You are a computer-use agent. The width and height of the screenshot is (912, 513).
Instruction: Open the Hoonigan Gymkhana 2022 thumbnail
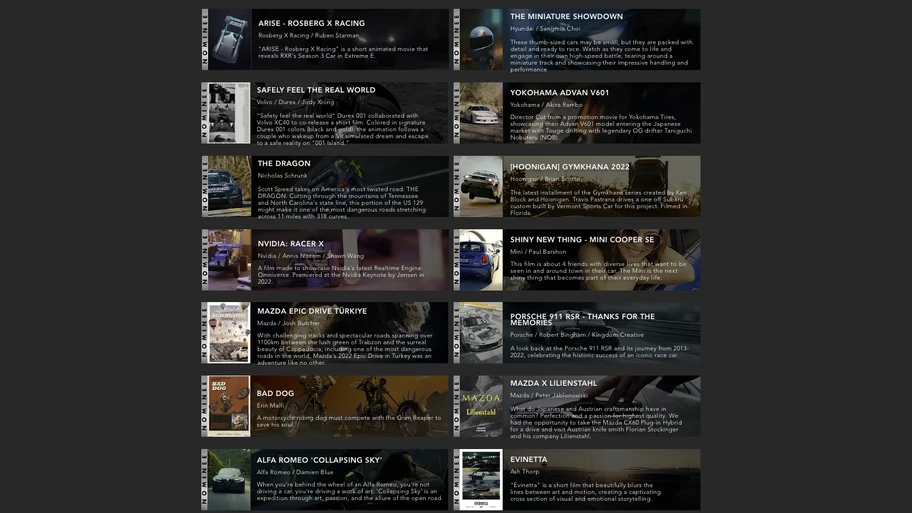coord(482,186)
